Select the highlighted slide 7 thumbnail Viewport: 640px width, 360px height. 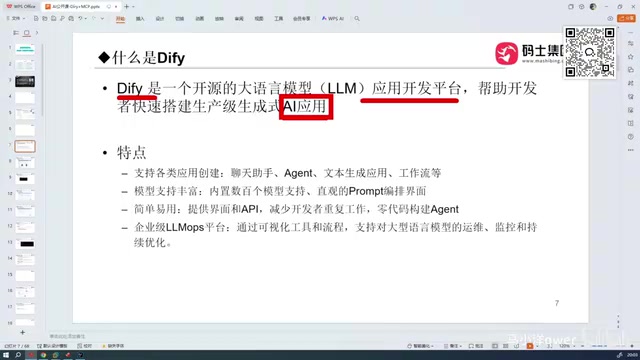click(25, 146)
